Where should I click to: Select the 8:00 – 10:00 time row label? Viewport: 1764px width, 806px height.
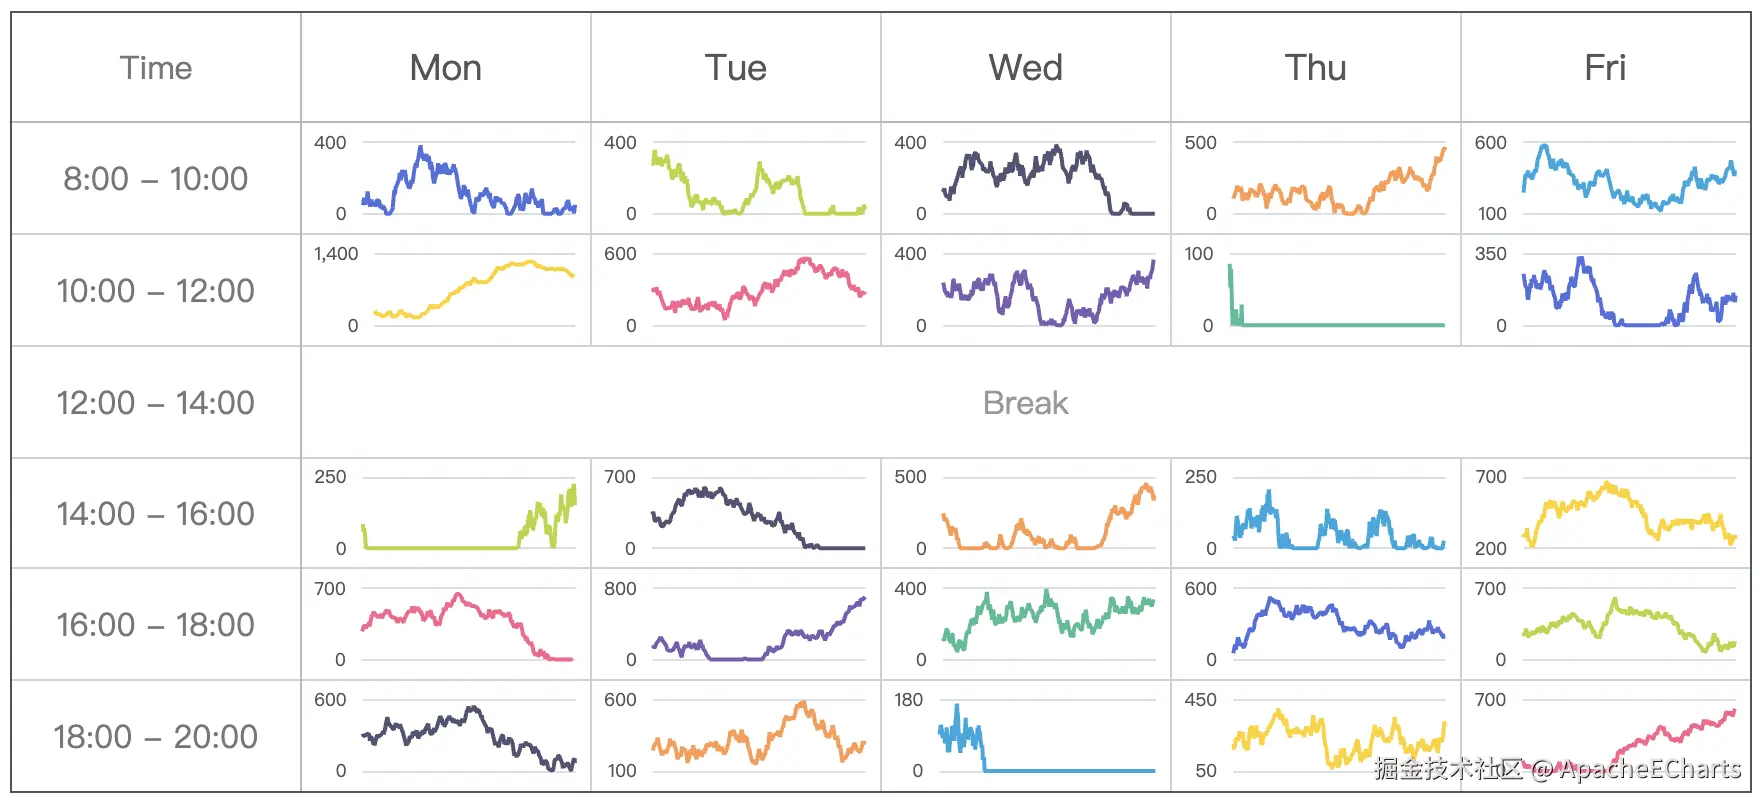click(x=156, y=179)
